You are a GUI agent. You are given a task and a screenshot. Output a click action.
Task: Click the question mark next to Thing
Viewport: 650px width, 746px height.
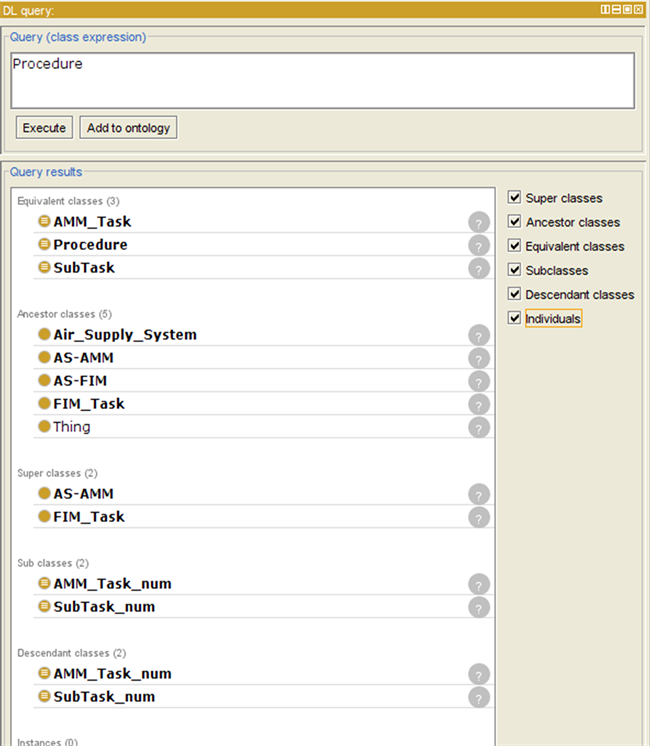pos(479,427)
